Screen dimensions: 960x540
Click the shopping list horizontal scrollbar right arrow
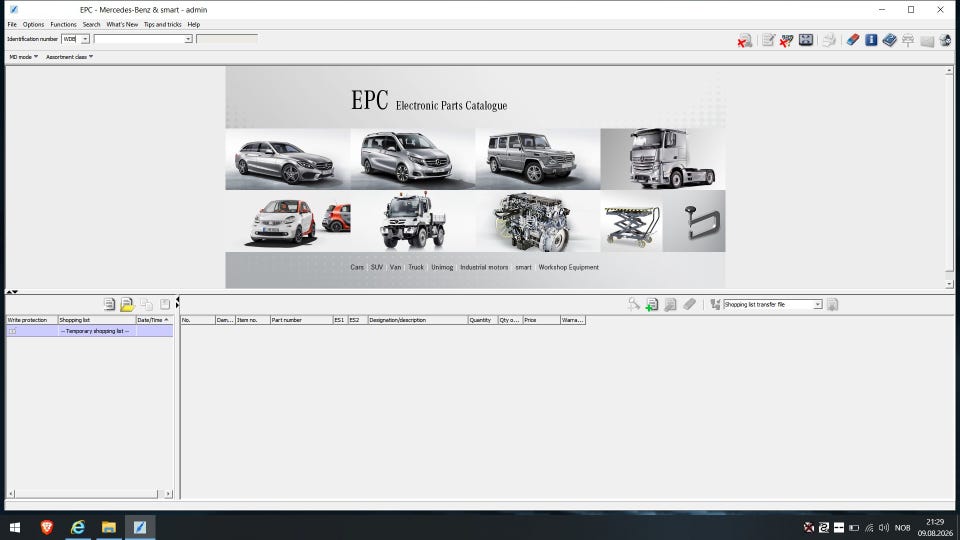168,493
